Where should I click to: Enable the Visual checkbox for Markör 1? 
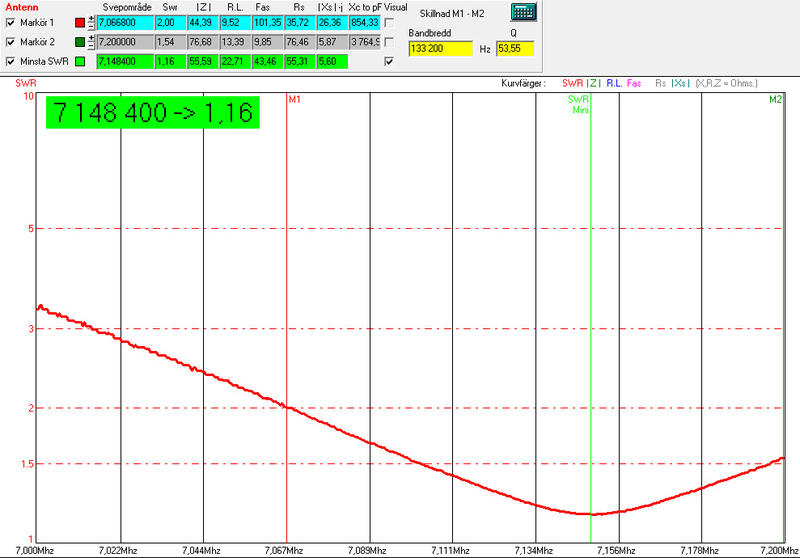tap(389, 23)
